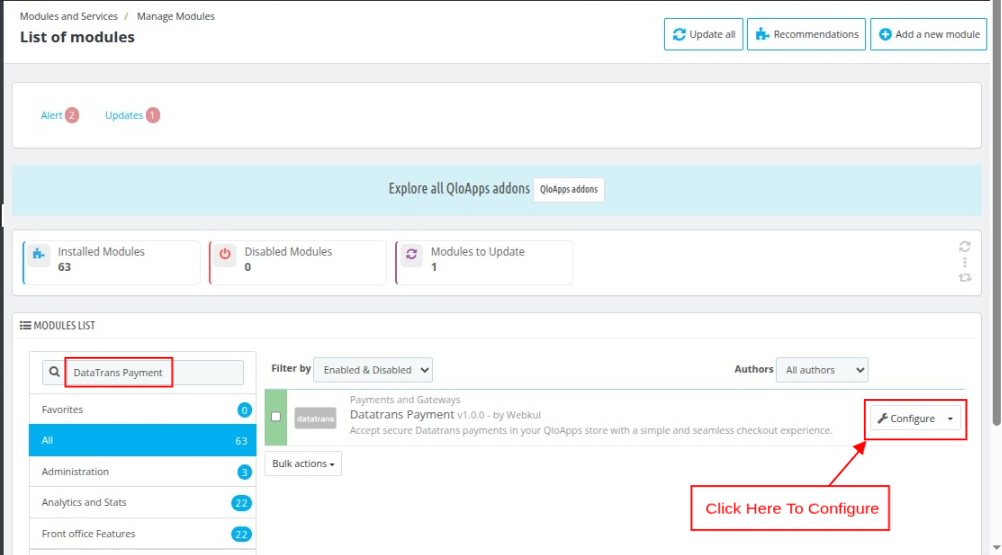Image resolution: width=1002 pixels, height=555 pixels.
Task: Click the module description text
Action: tap(591, 430)
